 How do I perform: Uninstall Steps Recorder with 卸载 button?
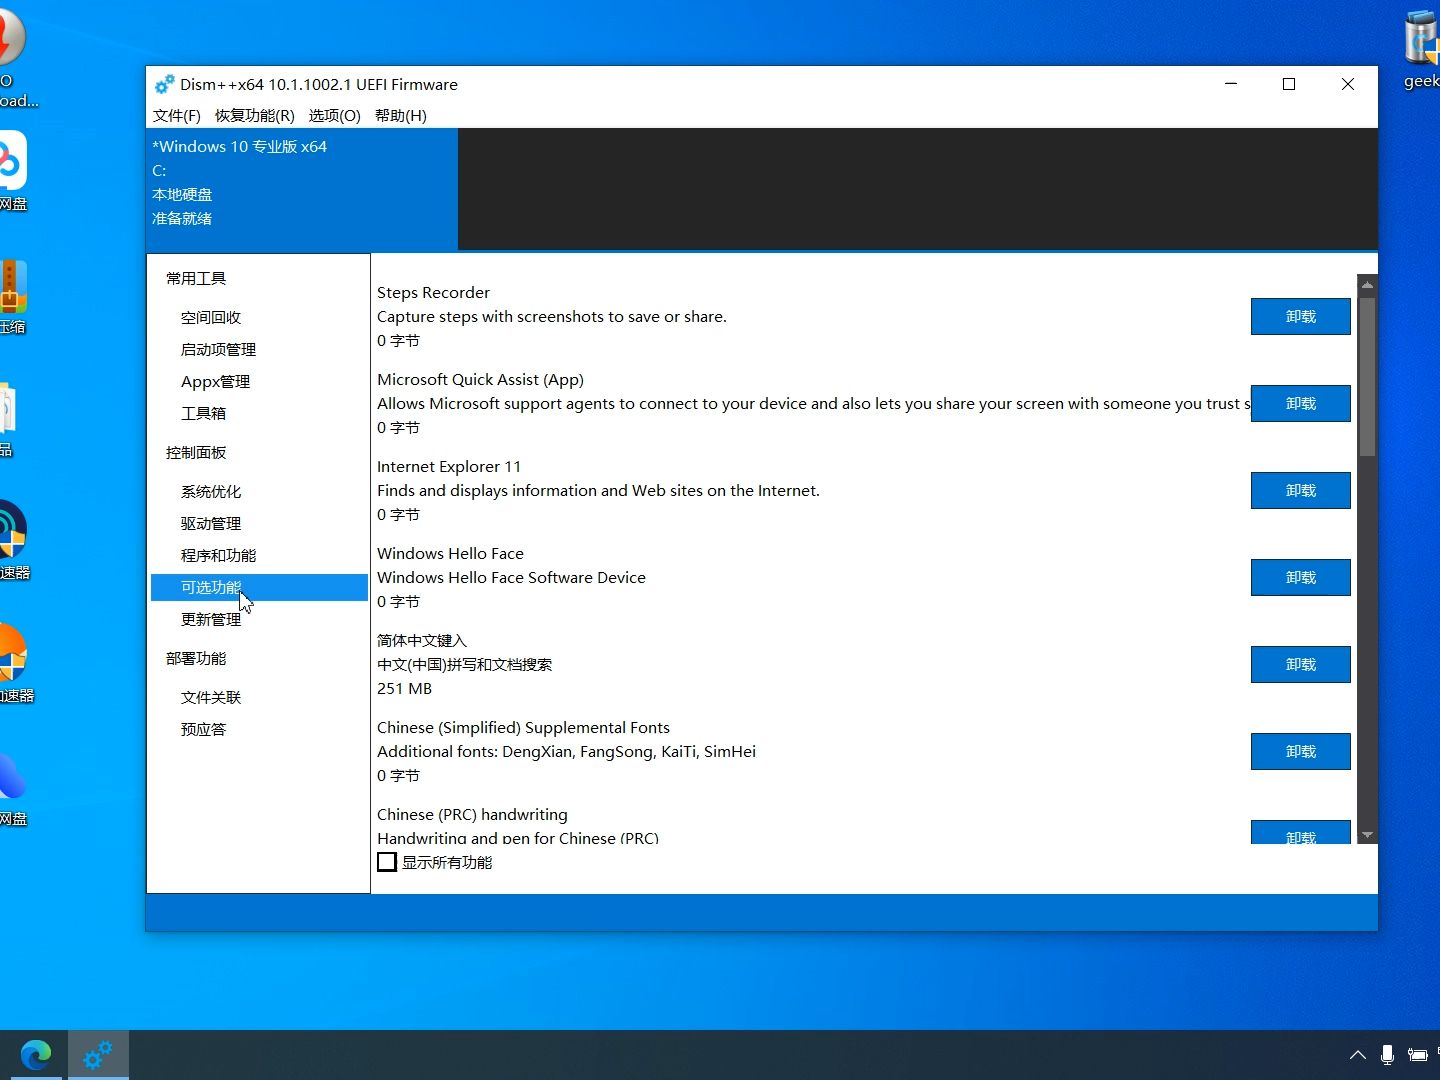pos(1300,317)
